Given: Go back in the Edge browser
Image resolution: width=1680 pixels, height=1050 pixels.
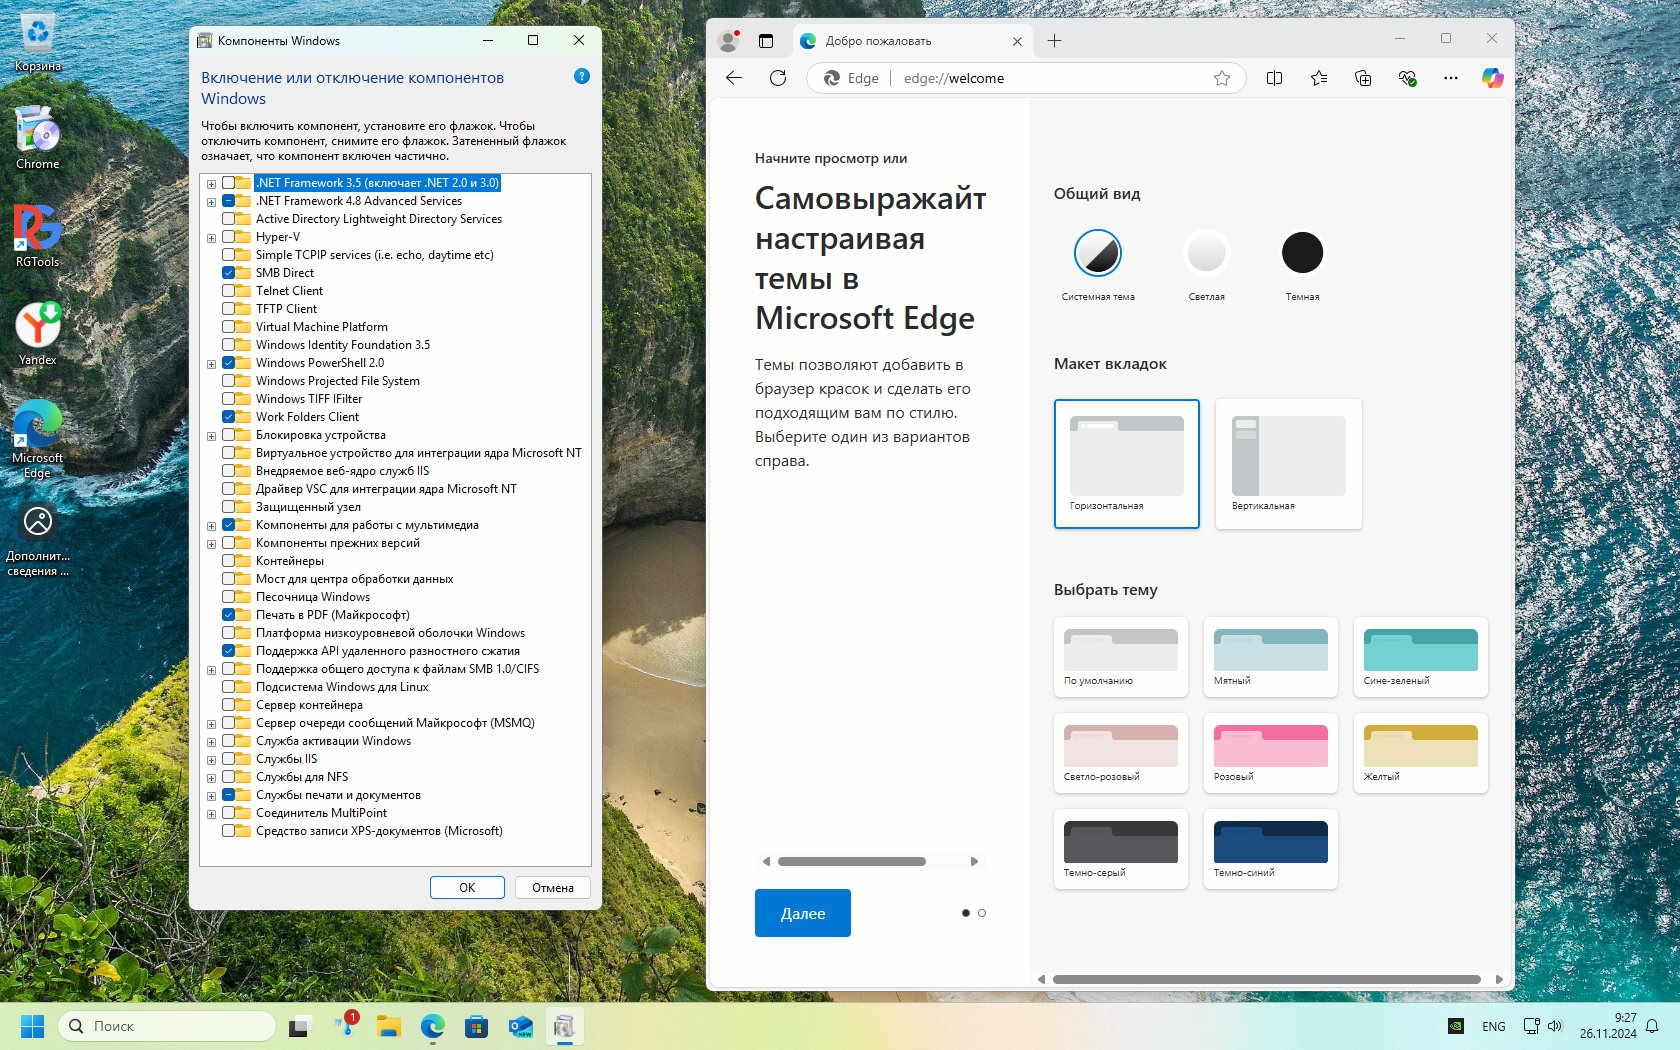Looking at the screenshot, I should tap(734, 78).
